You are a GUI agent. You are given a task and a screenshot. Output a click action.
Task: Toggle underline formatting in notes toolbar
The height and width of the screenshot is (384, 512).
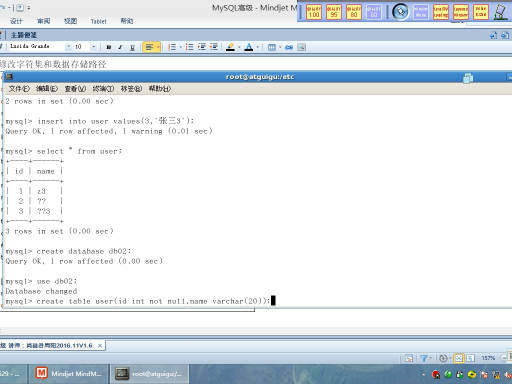coord(132,47)
